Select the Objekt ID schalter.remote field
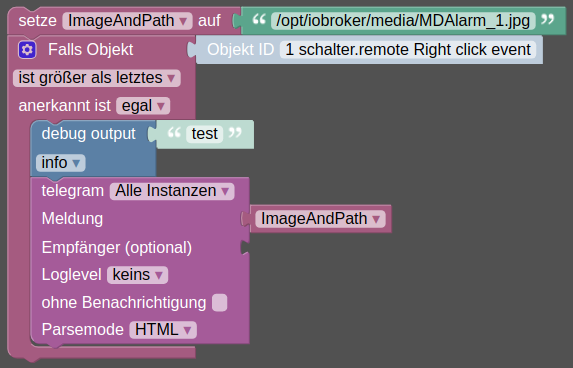This screenshot has width=573, height=368. [408, 50]
